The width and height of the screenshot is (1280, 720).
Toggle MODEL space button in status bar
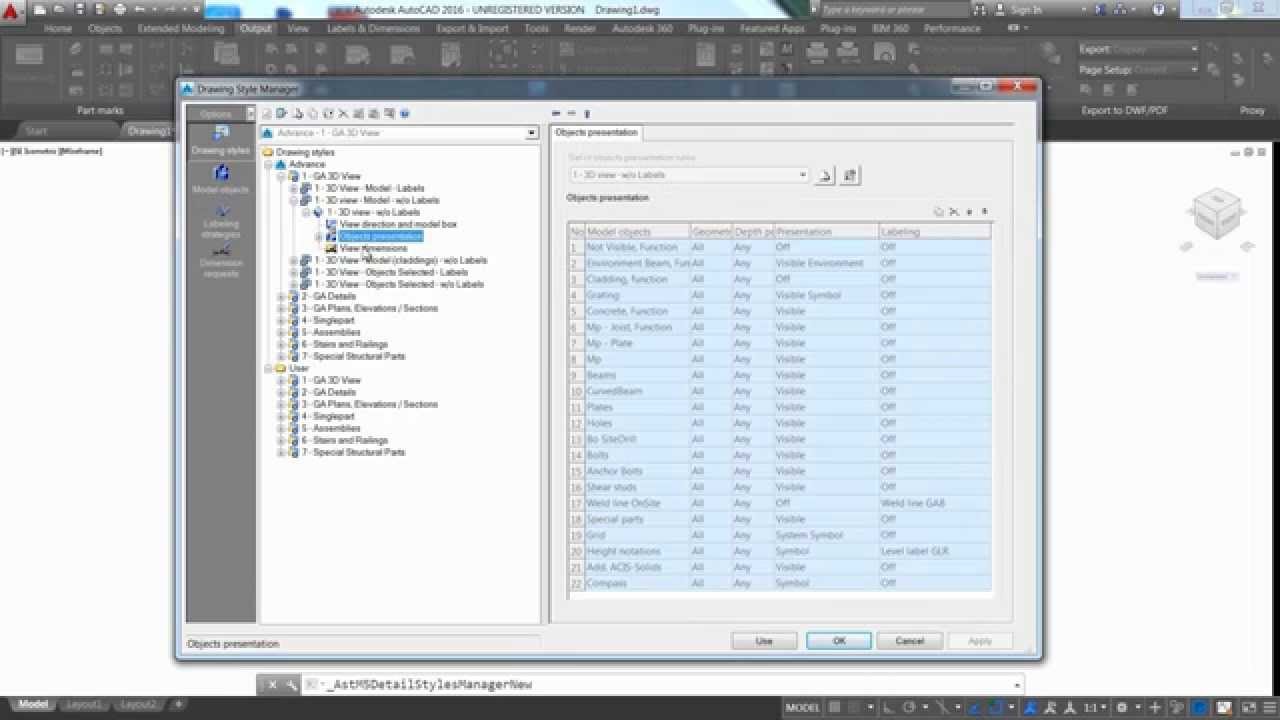[803, 707]
